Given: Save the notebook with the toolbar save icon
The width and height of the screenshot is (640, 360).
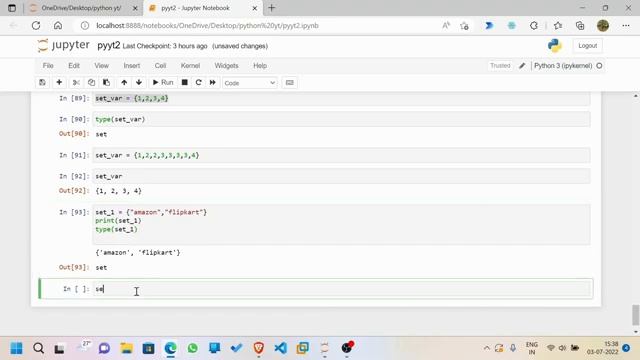Looking at the screenshot, I should (42, 82).
